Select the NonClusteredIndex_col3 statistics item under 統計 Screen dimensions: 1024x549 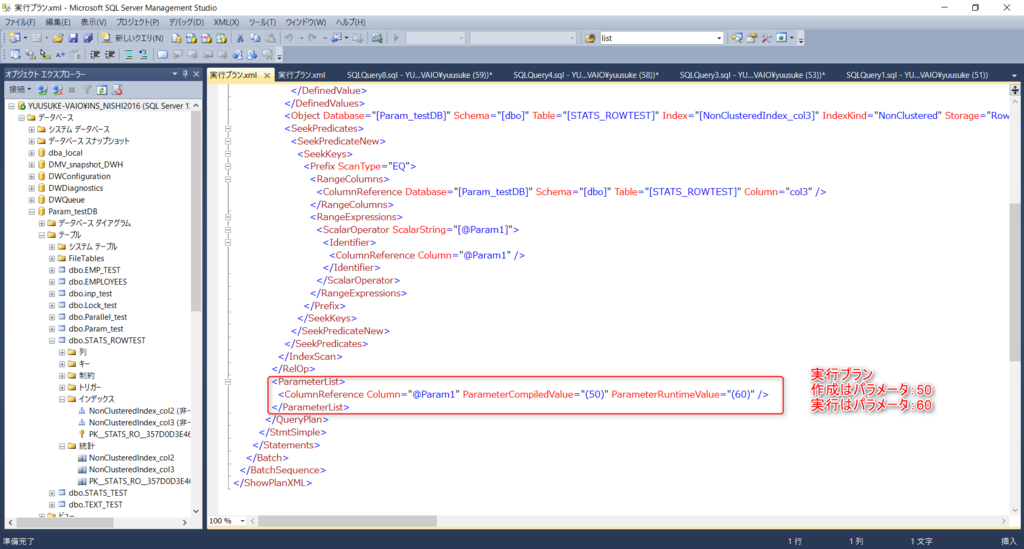[131, 469]
